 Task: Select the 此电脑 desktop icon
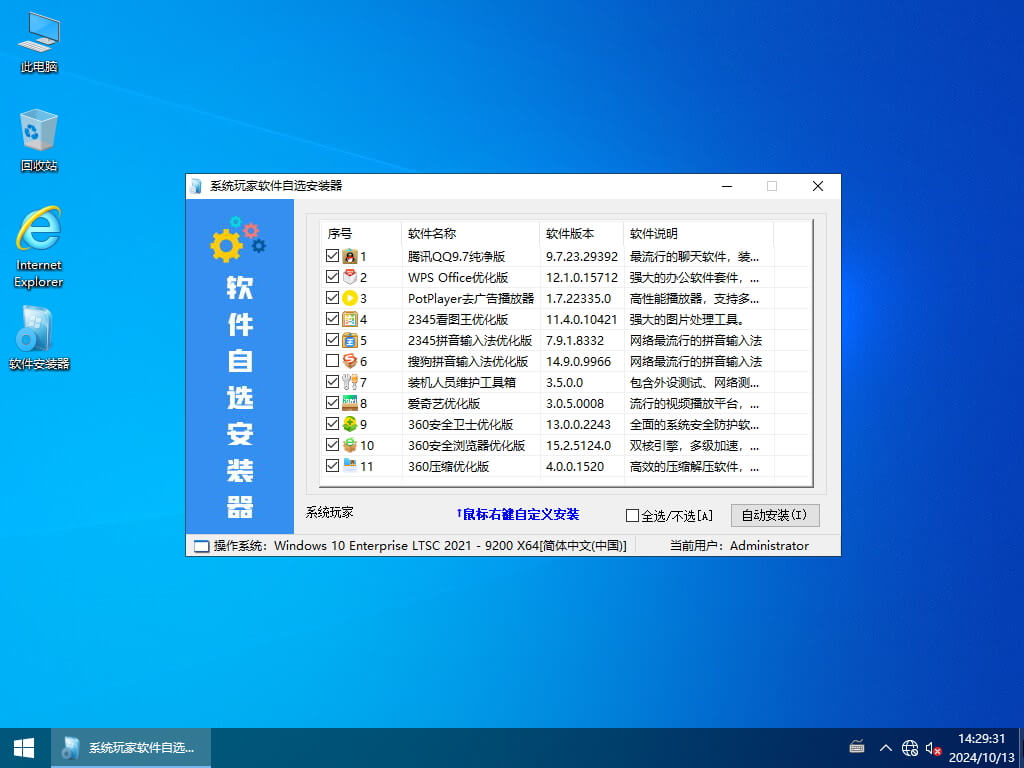coord(39,42)
